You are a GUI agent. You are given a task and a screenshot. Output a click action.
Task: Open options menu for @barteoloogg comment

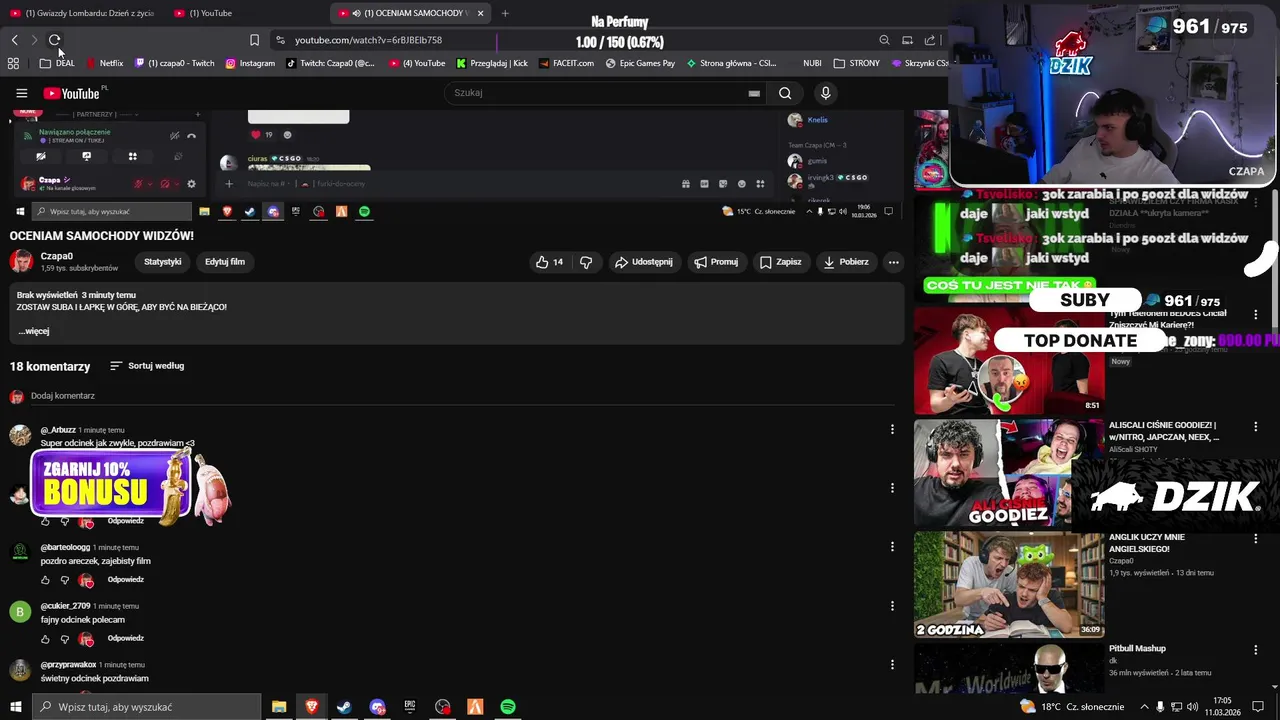(892, 546)
